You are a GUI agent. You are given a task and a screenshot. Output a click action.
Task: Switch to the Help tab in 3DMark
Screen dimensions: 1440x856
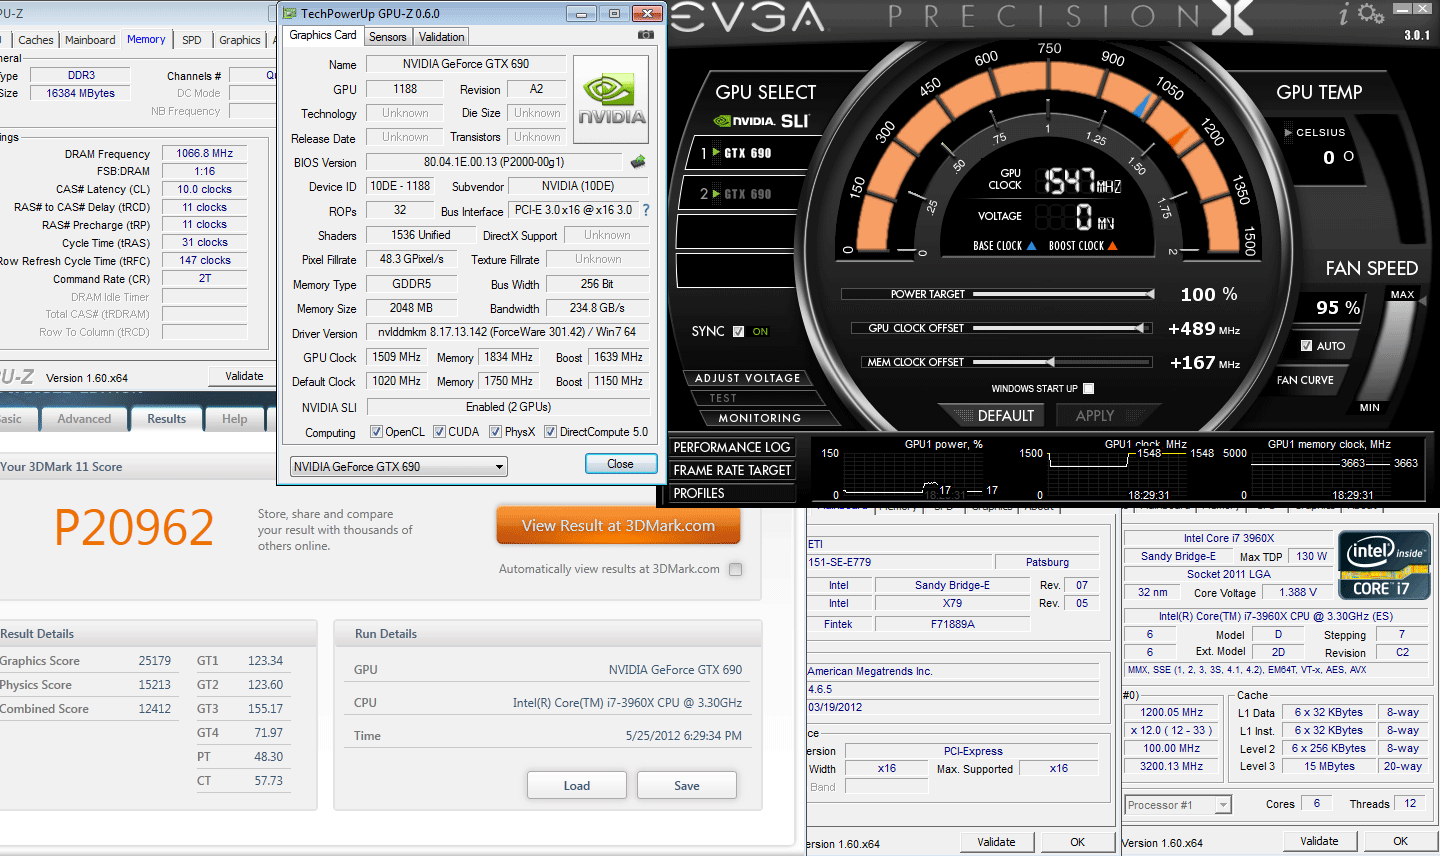pyautogui.click(x=235, y=419)
